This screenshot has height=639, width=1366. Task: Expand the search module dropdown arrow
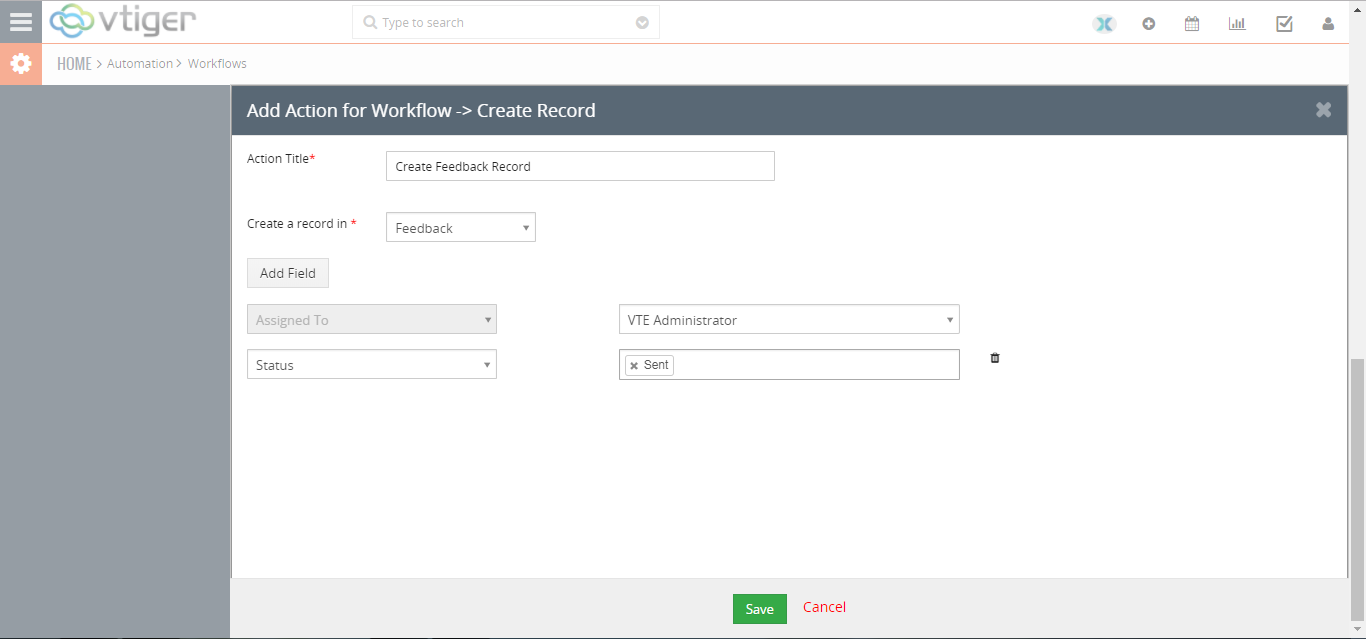[642, 22]
